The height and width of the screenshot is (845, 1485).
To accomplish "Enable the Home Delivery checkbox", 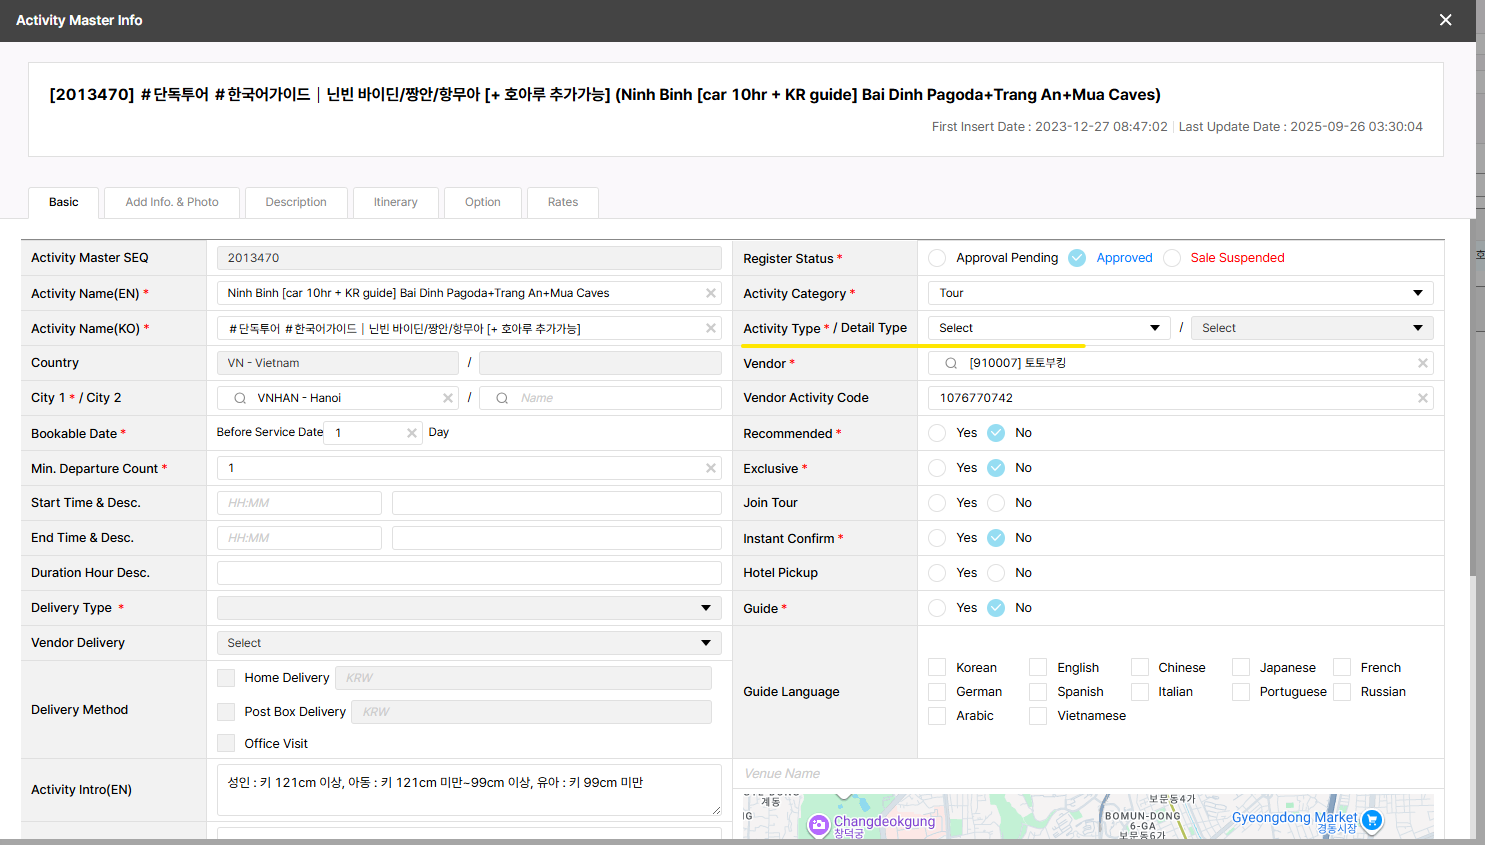I will 226,678.
